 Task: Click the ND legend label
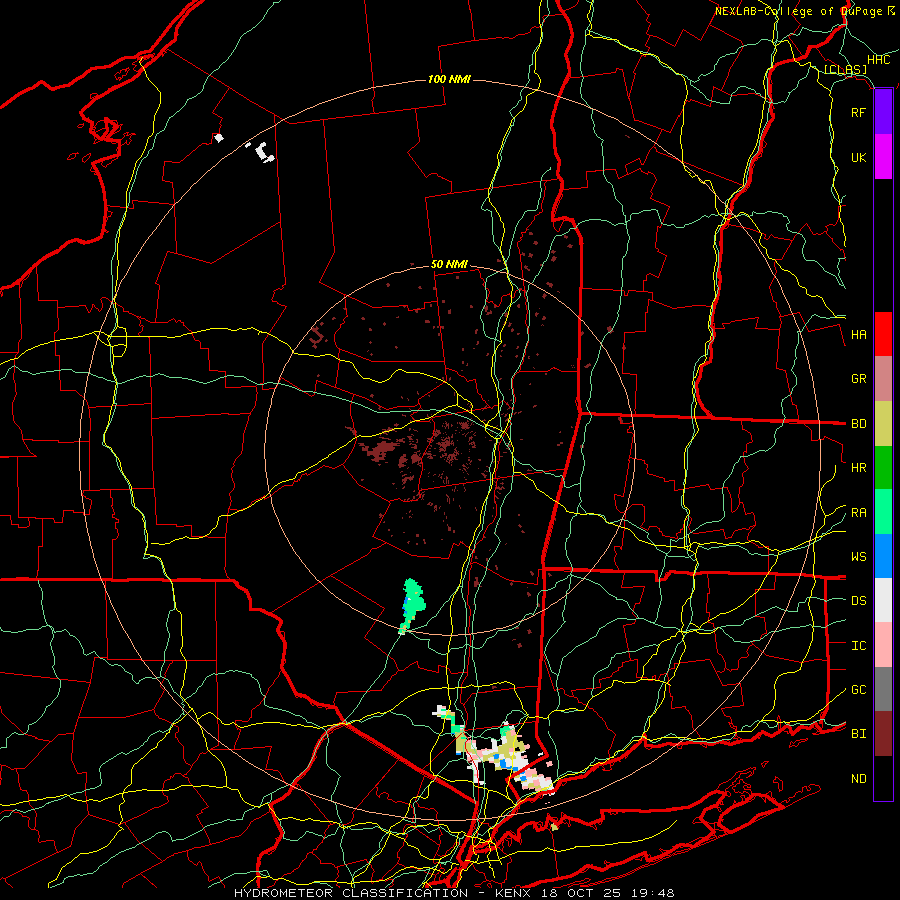(858, 779)
